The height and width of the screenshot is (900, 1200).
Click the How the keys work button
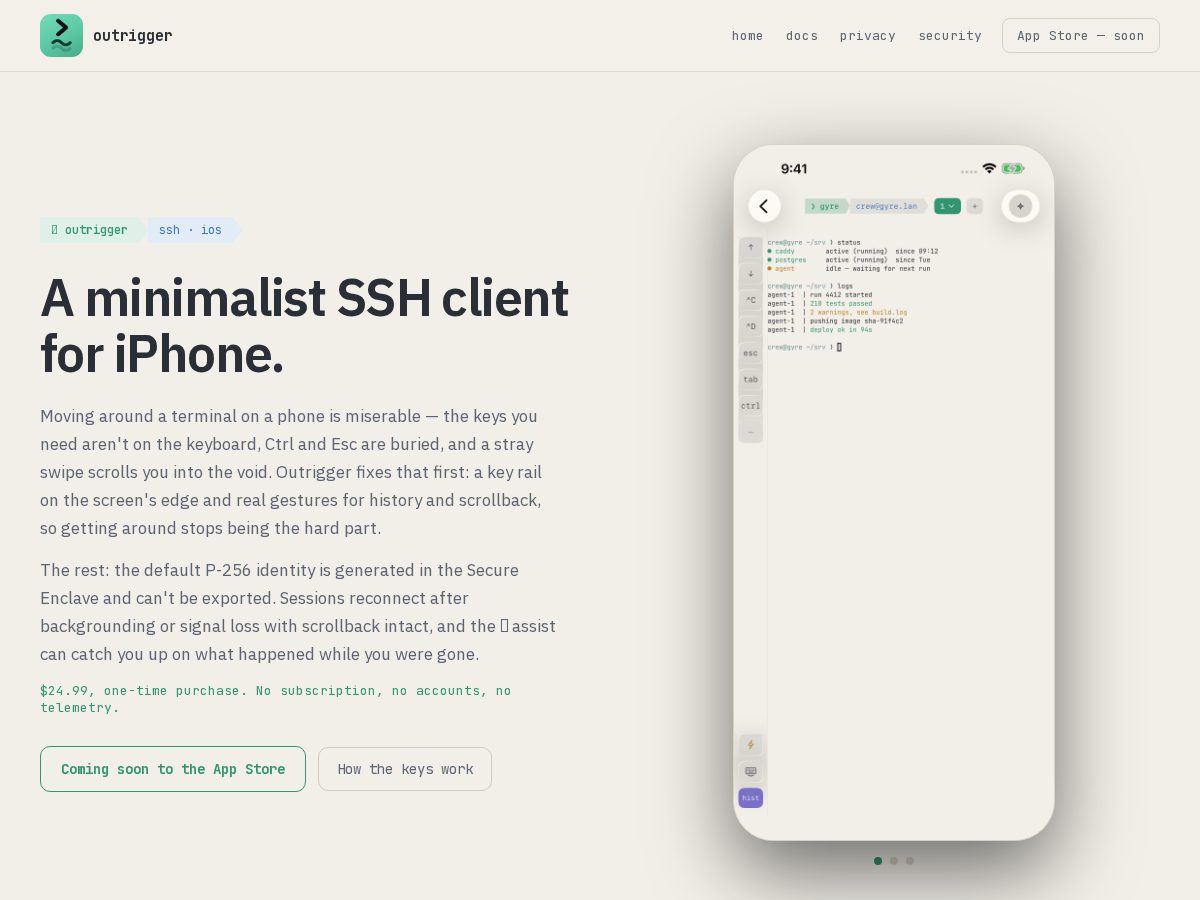pos(405,769)
